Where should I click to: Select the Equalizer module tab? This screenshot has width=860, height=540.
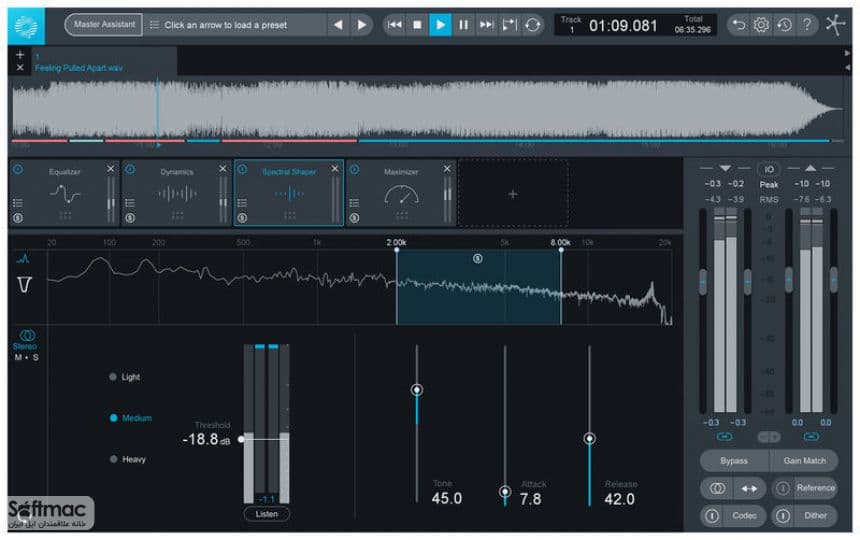[64, 193]
